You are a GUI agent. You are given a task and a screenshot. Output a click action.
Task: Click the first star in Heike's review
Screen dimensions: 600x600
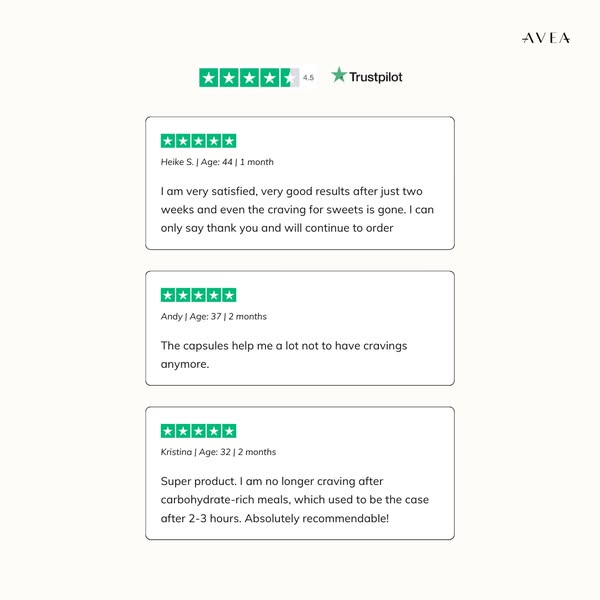tap(168, 141)
